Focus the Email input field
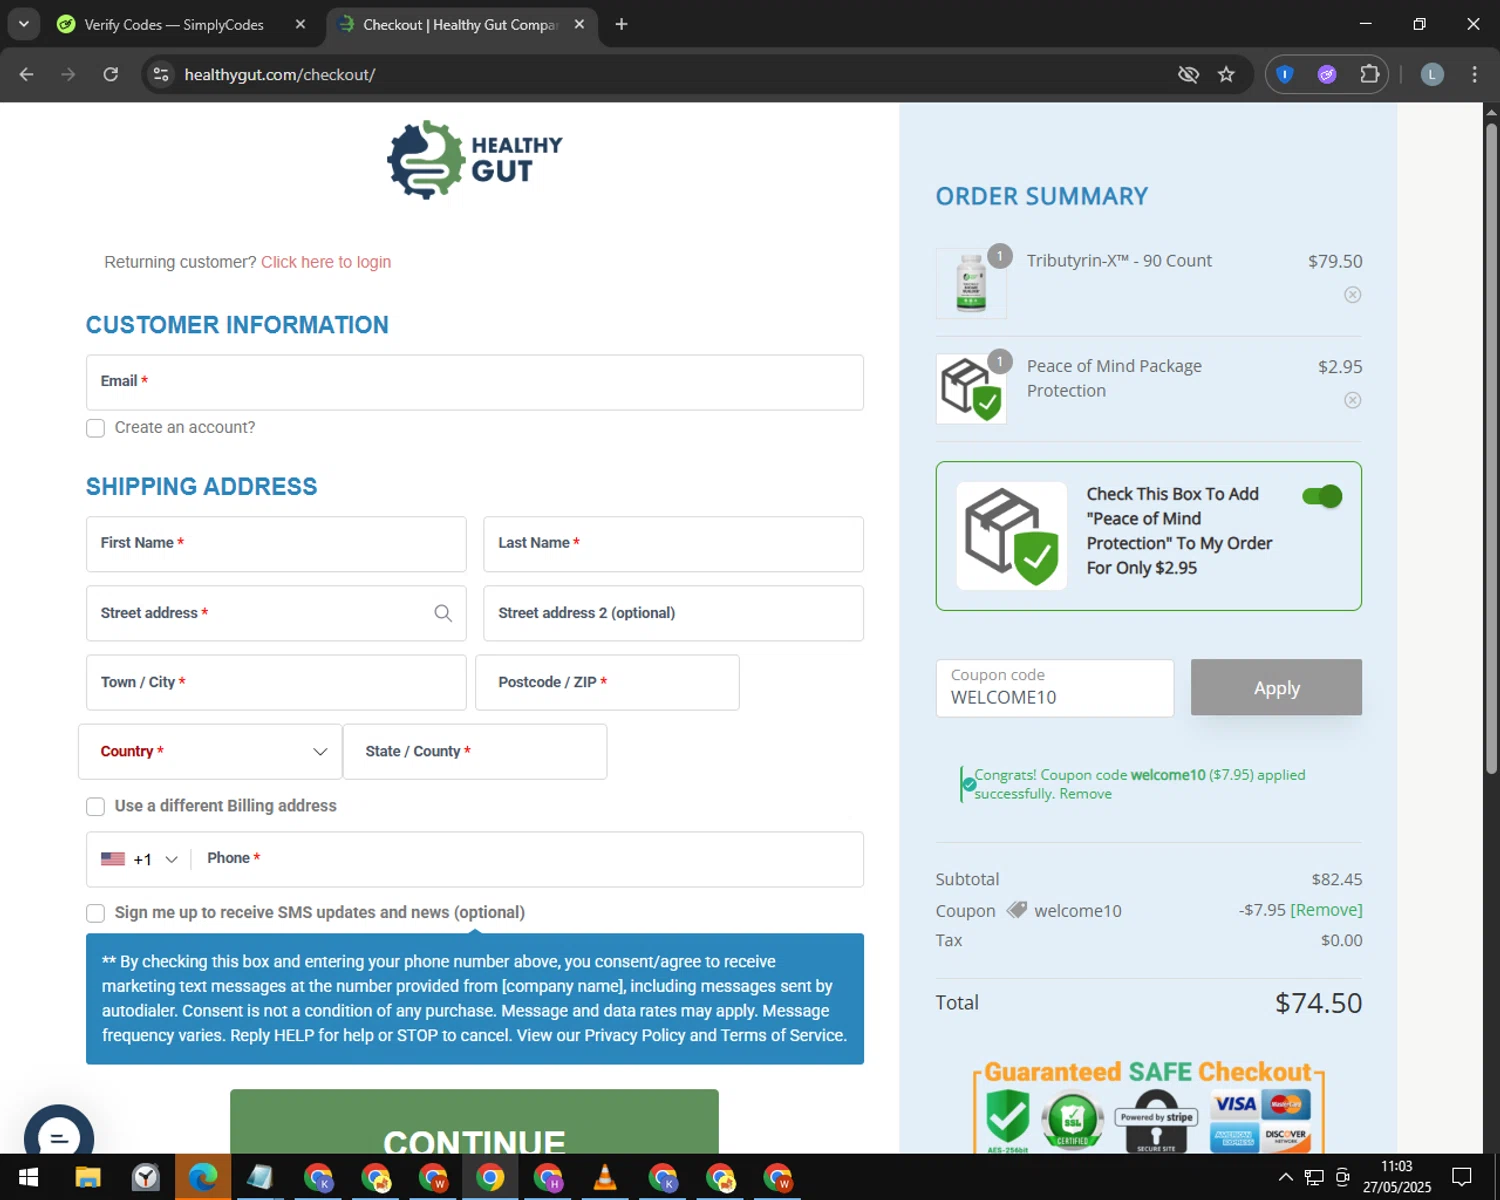This screenshot has width=1500, height=1200. (475, 382)
